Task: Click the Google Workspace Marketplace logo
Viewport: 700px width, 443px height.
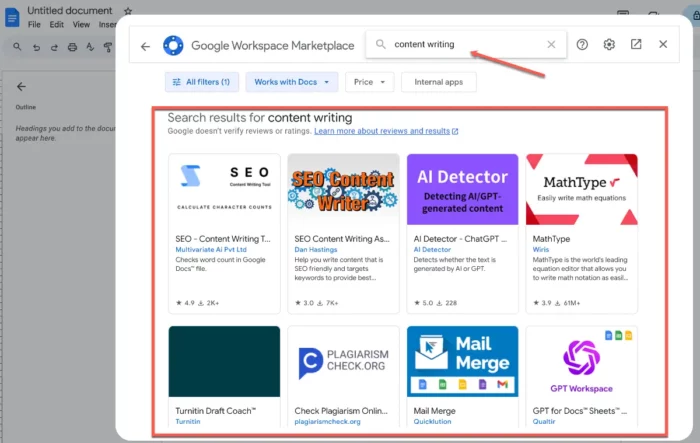Action: (x=173, y=46)
